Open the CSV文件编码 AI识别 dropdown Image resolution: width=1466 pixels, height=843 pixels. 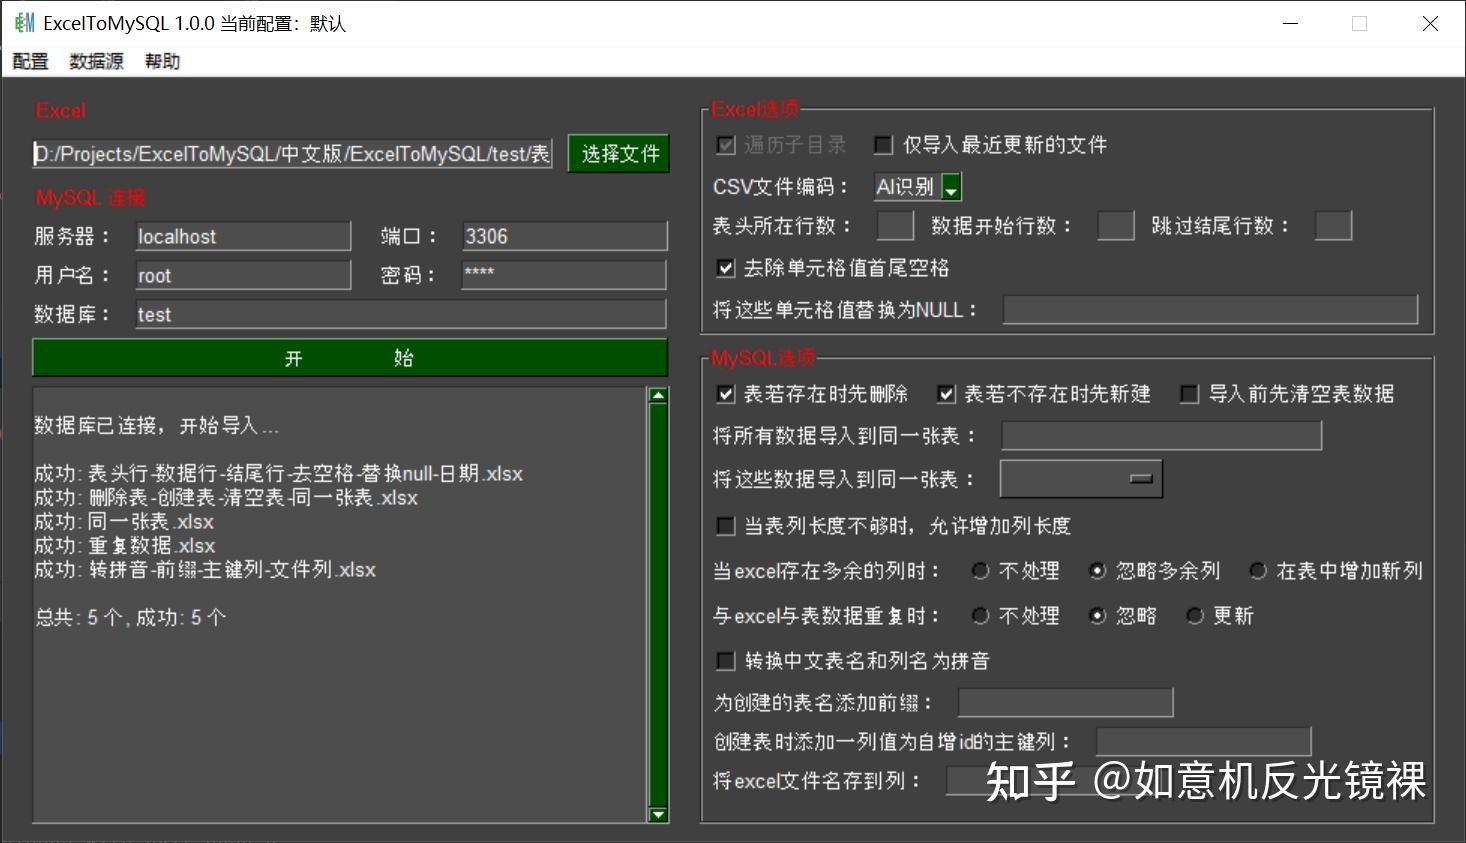(918, 187)
